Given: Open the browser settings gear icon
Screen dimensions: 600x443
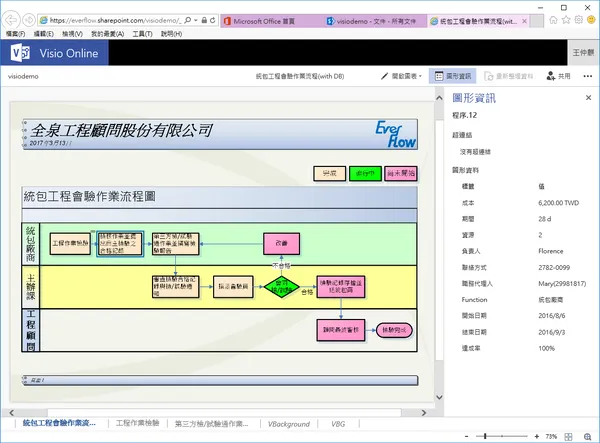Looking at the screenshot, I should click(x=579, y=20).
